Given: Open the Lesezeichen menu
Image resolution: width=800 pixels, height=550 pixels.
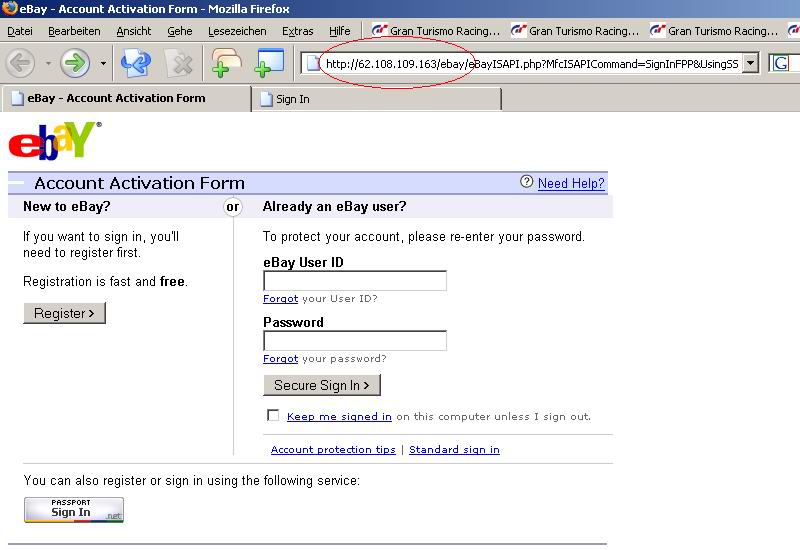Looking at the screenshot, I should (x=237, y=31).
